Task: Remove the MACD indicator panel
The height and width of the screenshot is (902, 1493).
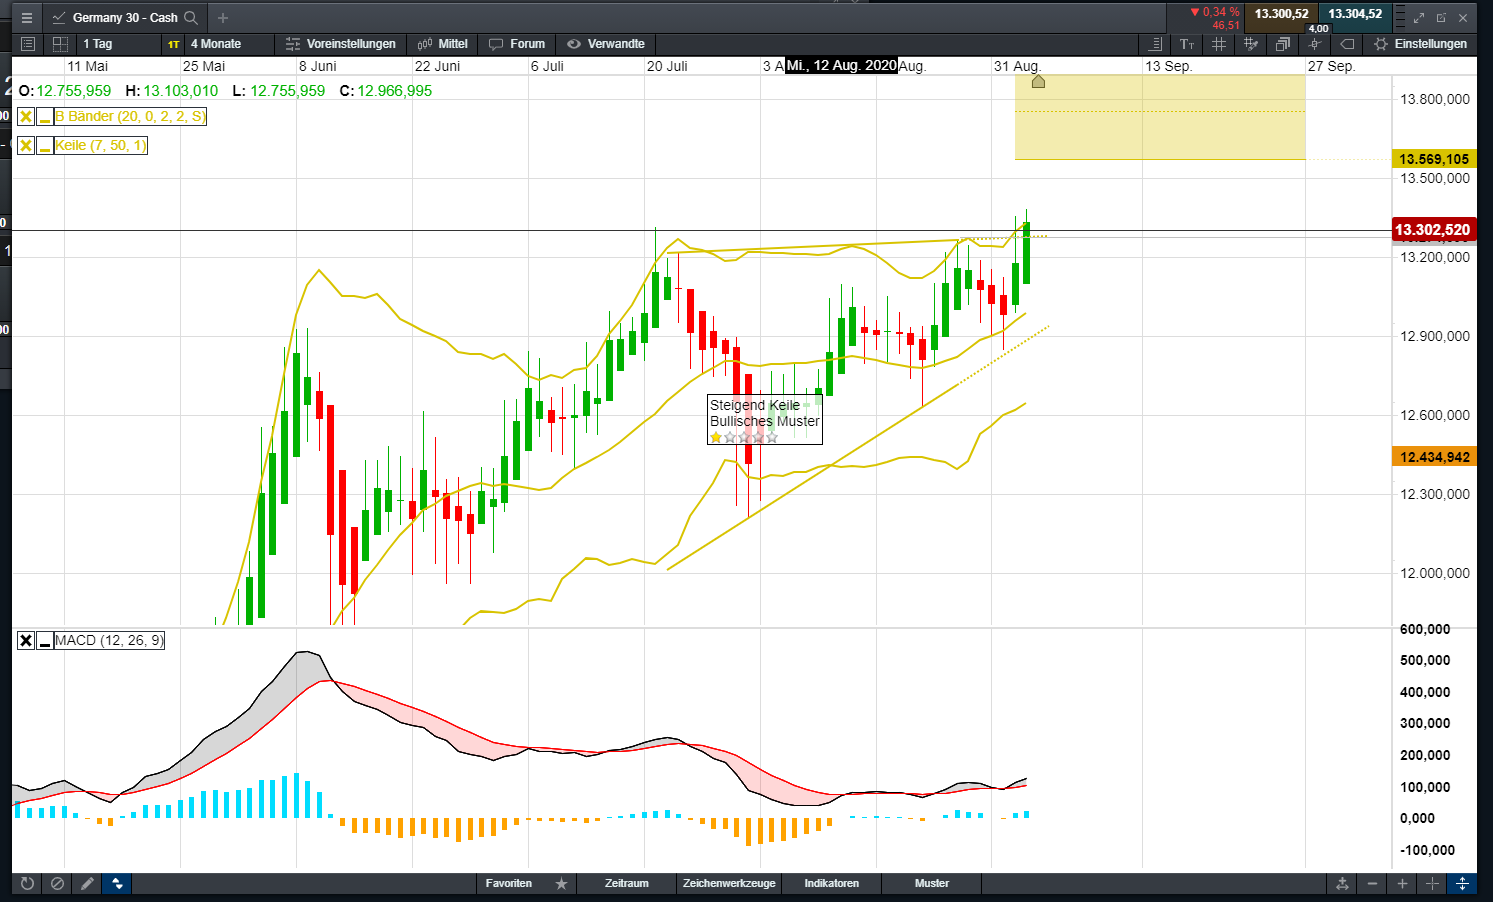Action: 26,640
